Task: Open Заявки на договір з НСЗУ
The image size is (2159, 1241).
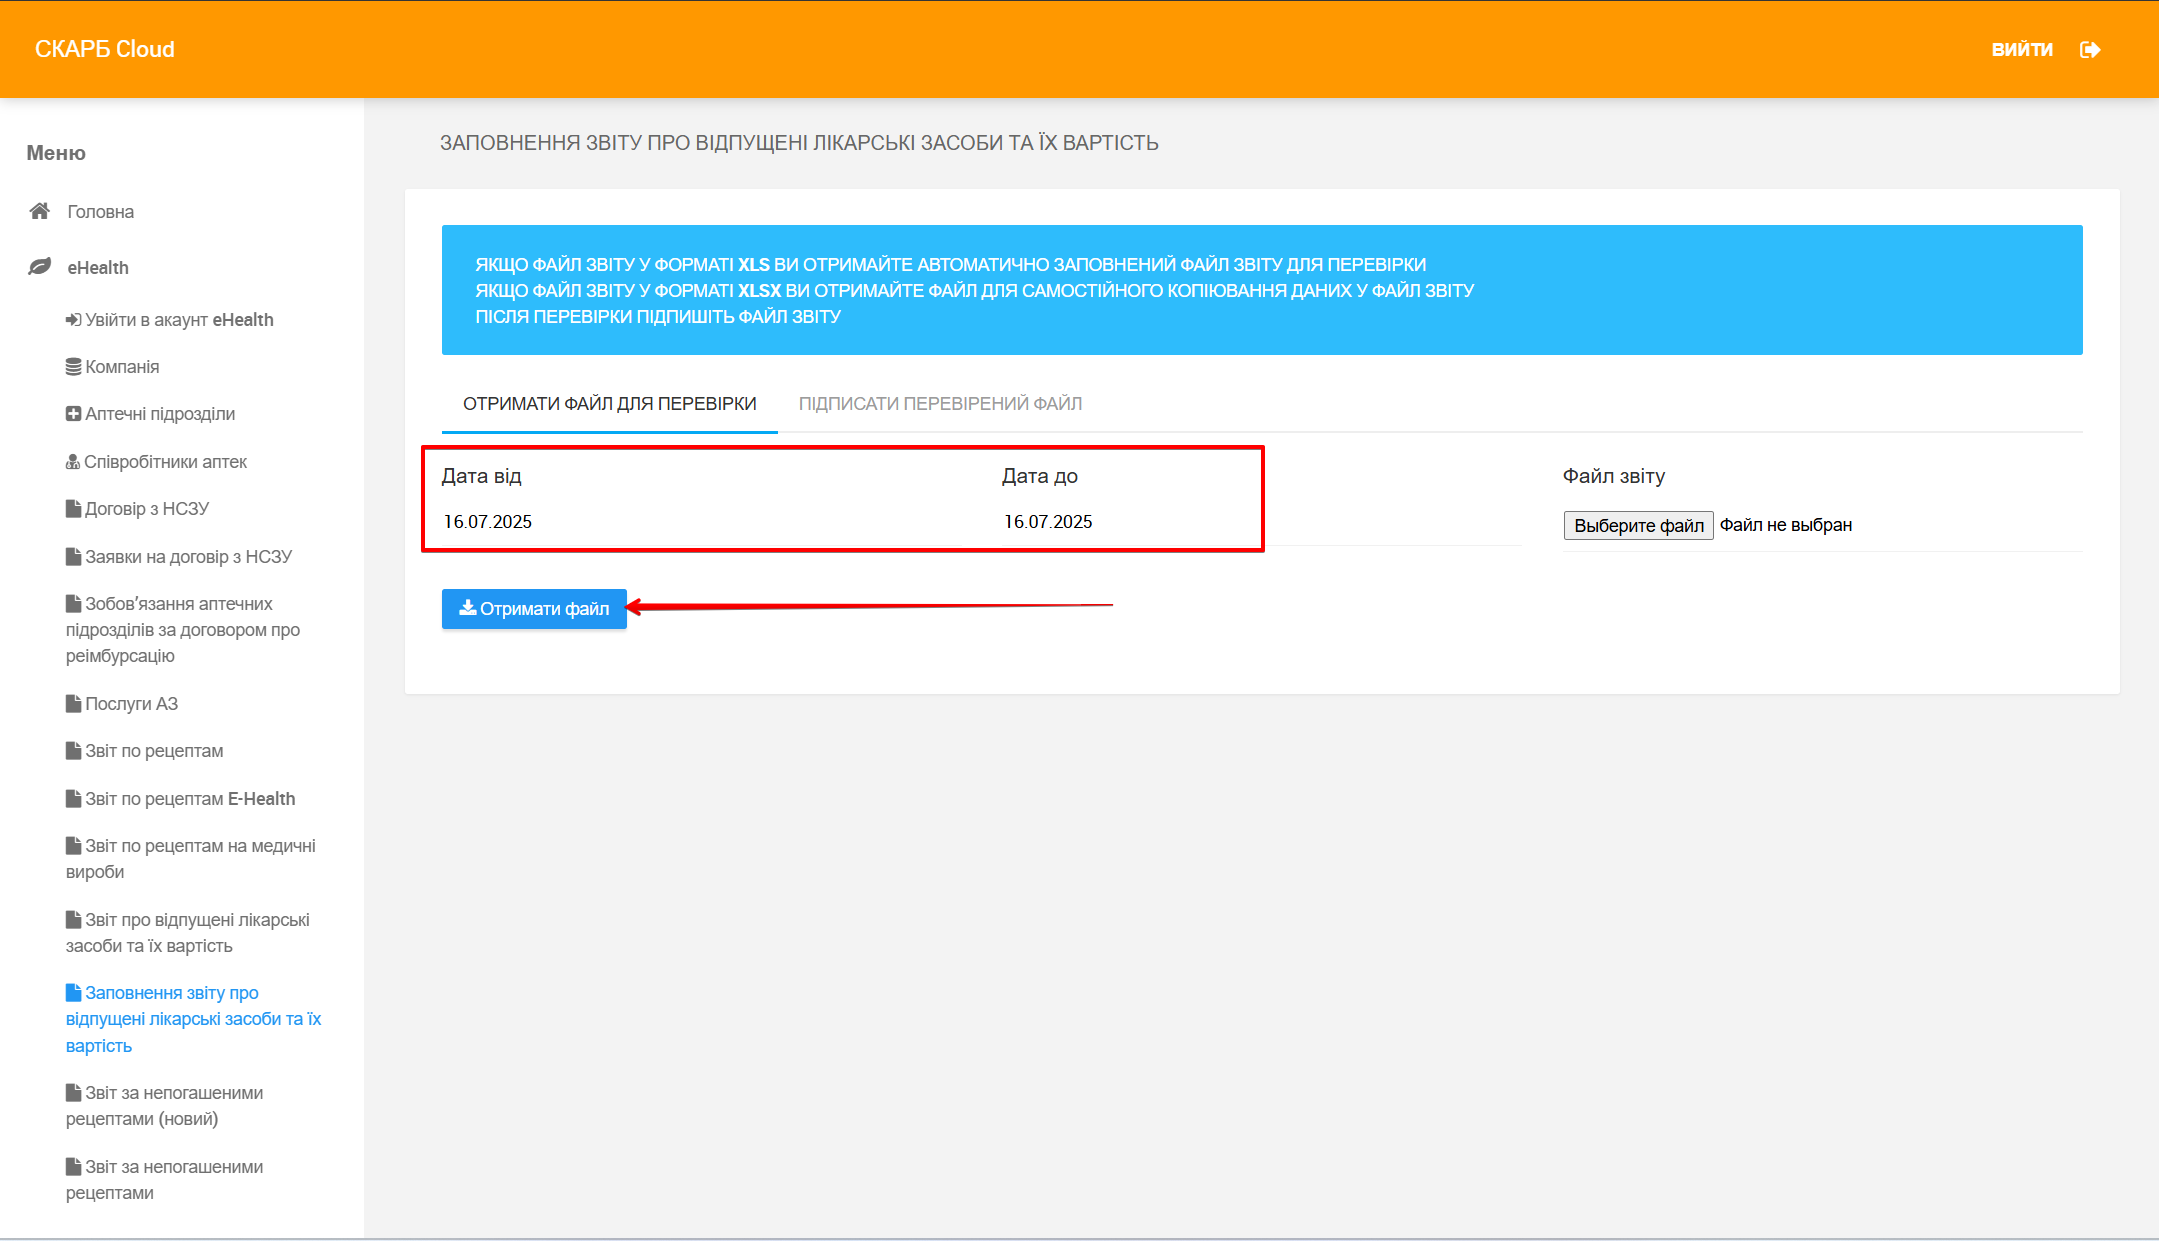Action: pos(188,557)
